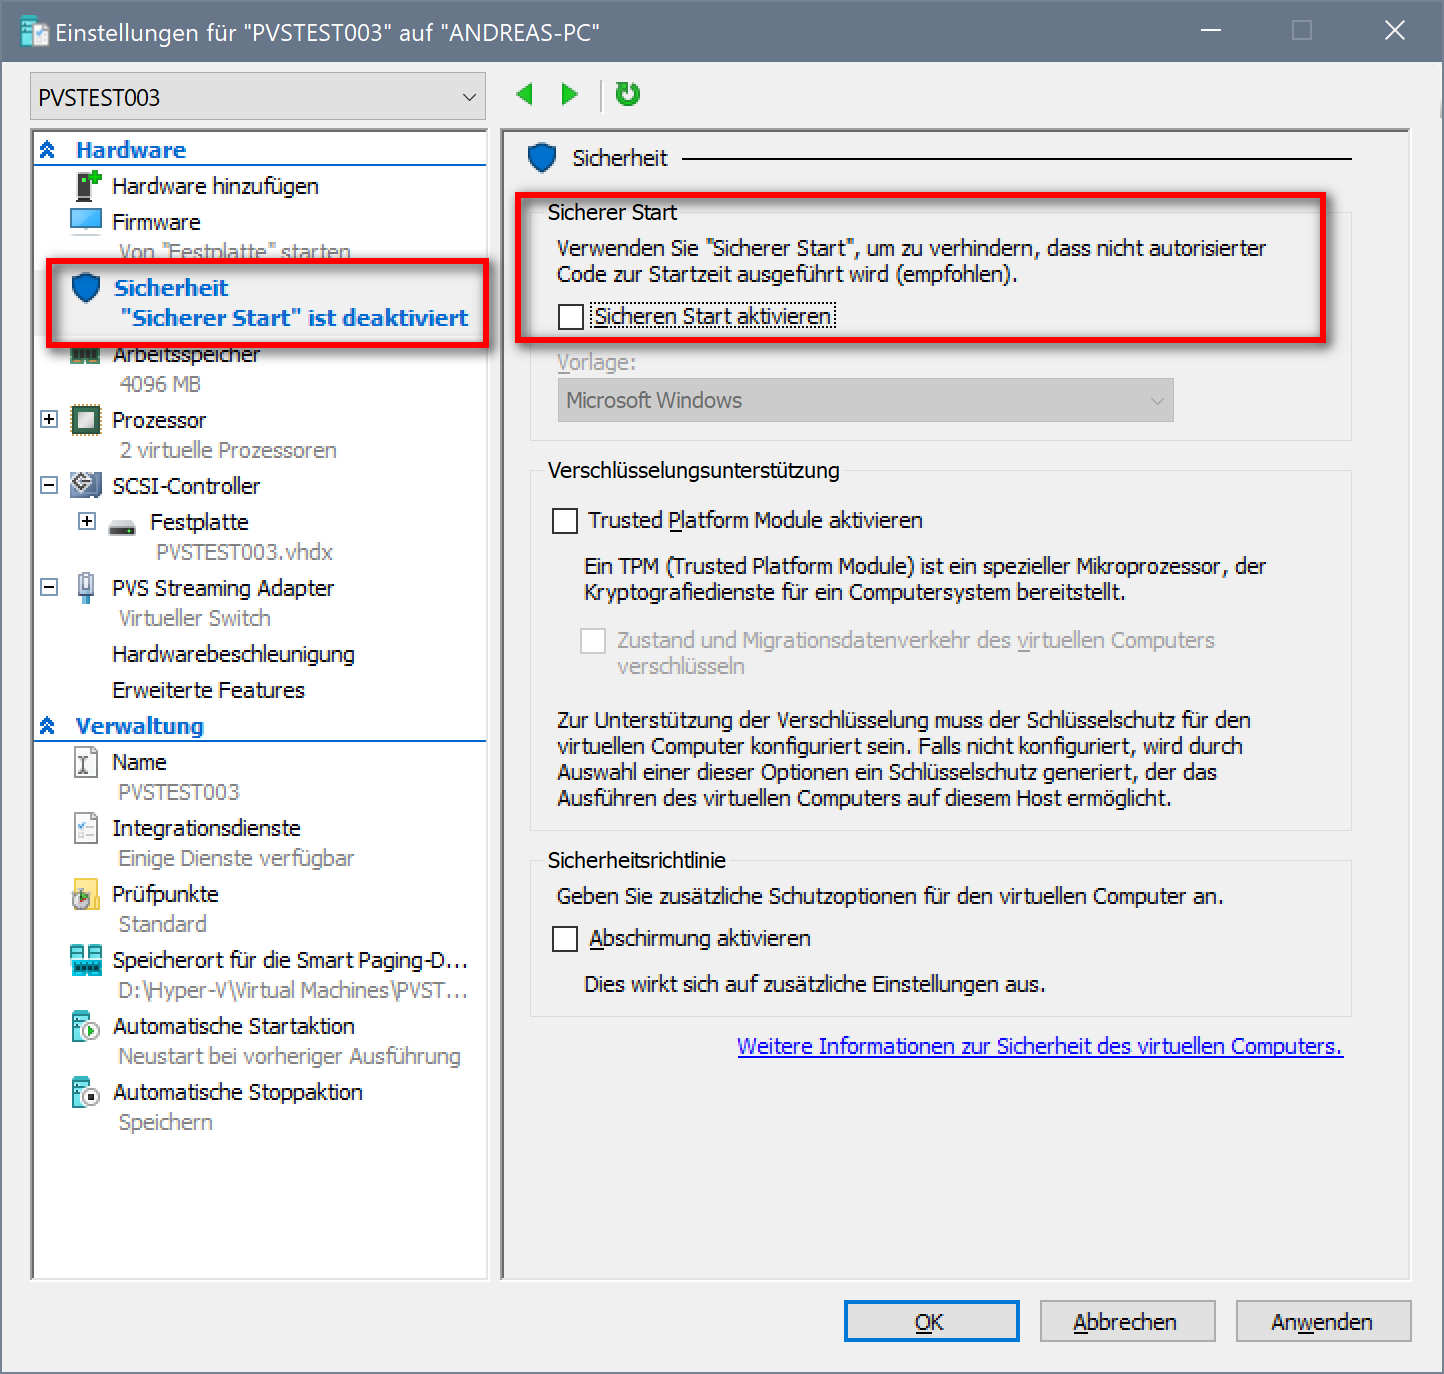Click the PVS Streaming Adapter network icon
This screenshot has width=1444, height=1374.
[86, 587]
